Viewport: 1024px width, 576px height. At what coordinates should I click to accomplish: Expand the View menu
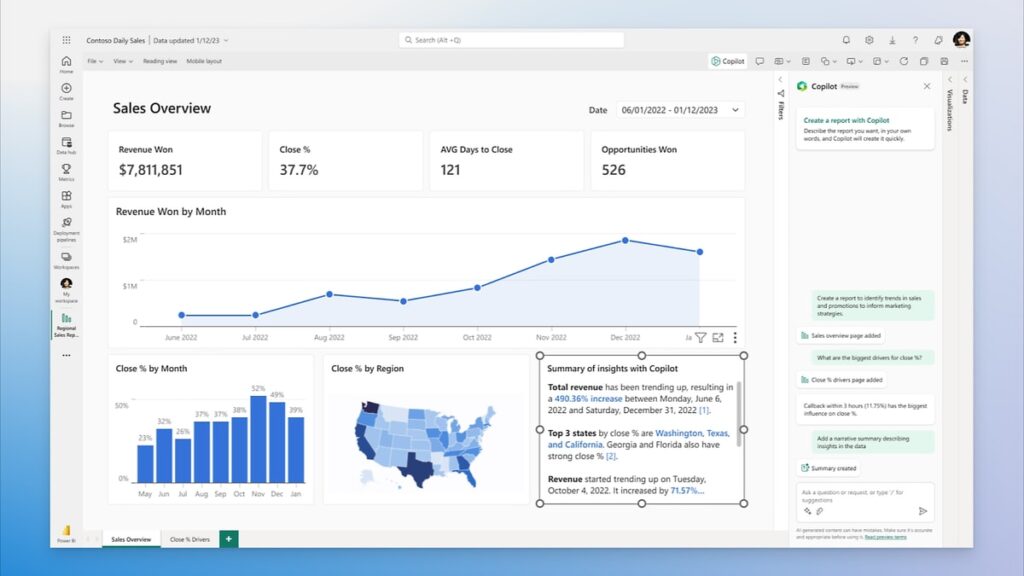click(x=123, y=61)
